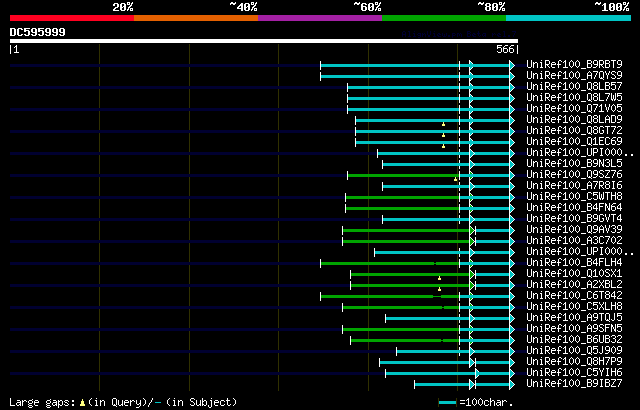Open hit UniRef100_A7R8I6
This screenshot has height=410, width=640.
[x=574, y=185]
